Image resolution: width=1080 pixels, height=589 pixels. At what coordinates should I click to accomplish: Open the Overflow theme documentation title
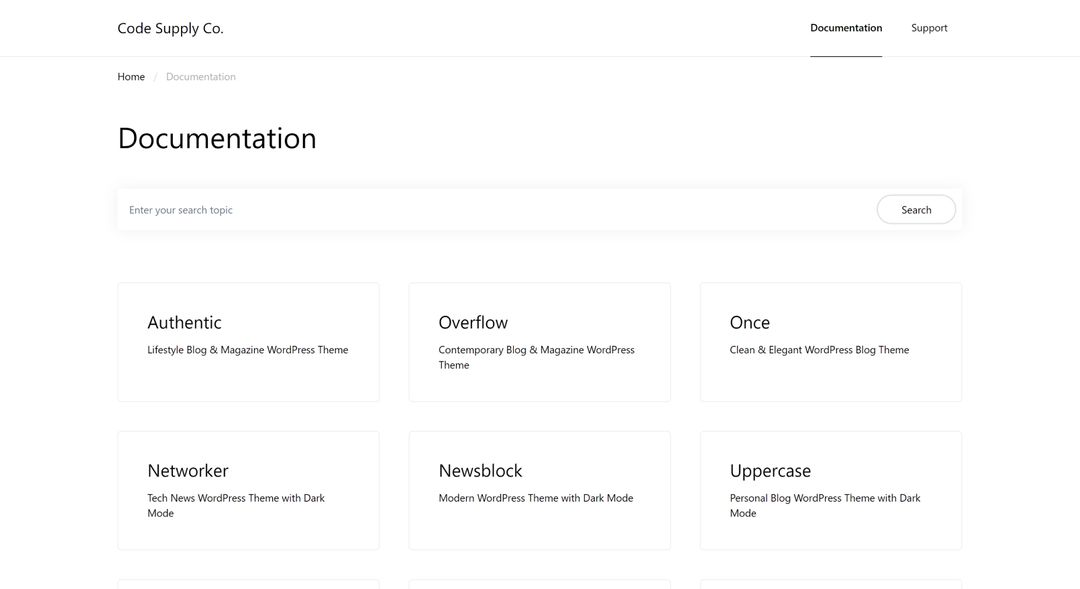(472, 322)
